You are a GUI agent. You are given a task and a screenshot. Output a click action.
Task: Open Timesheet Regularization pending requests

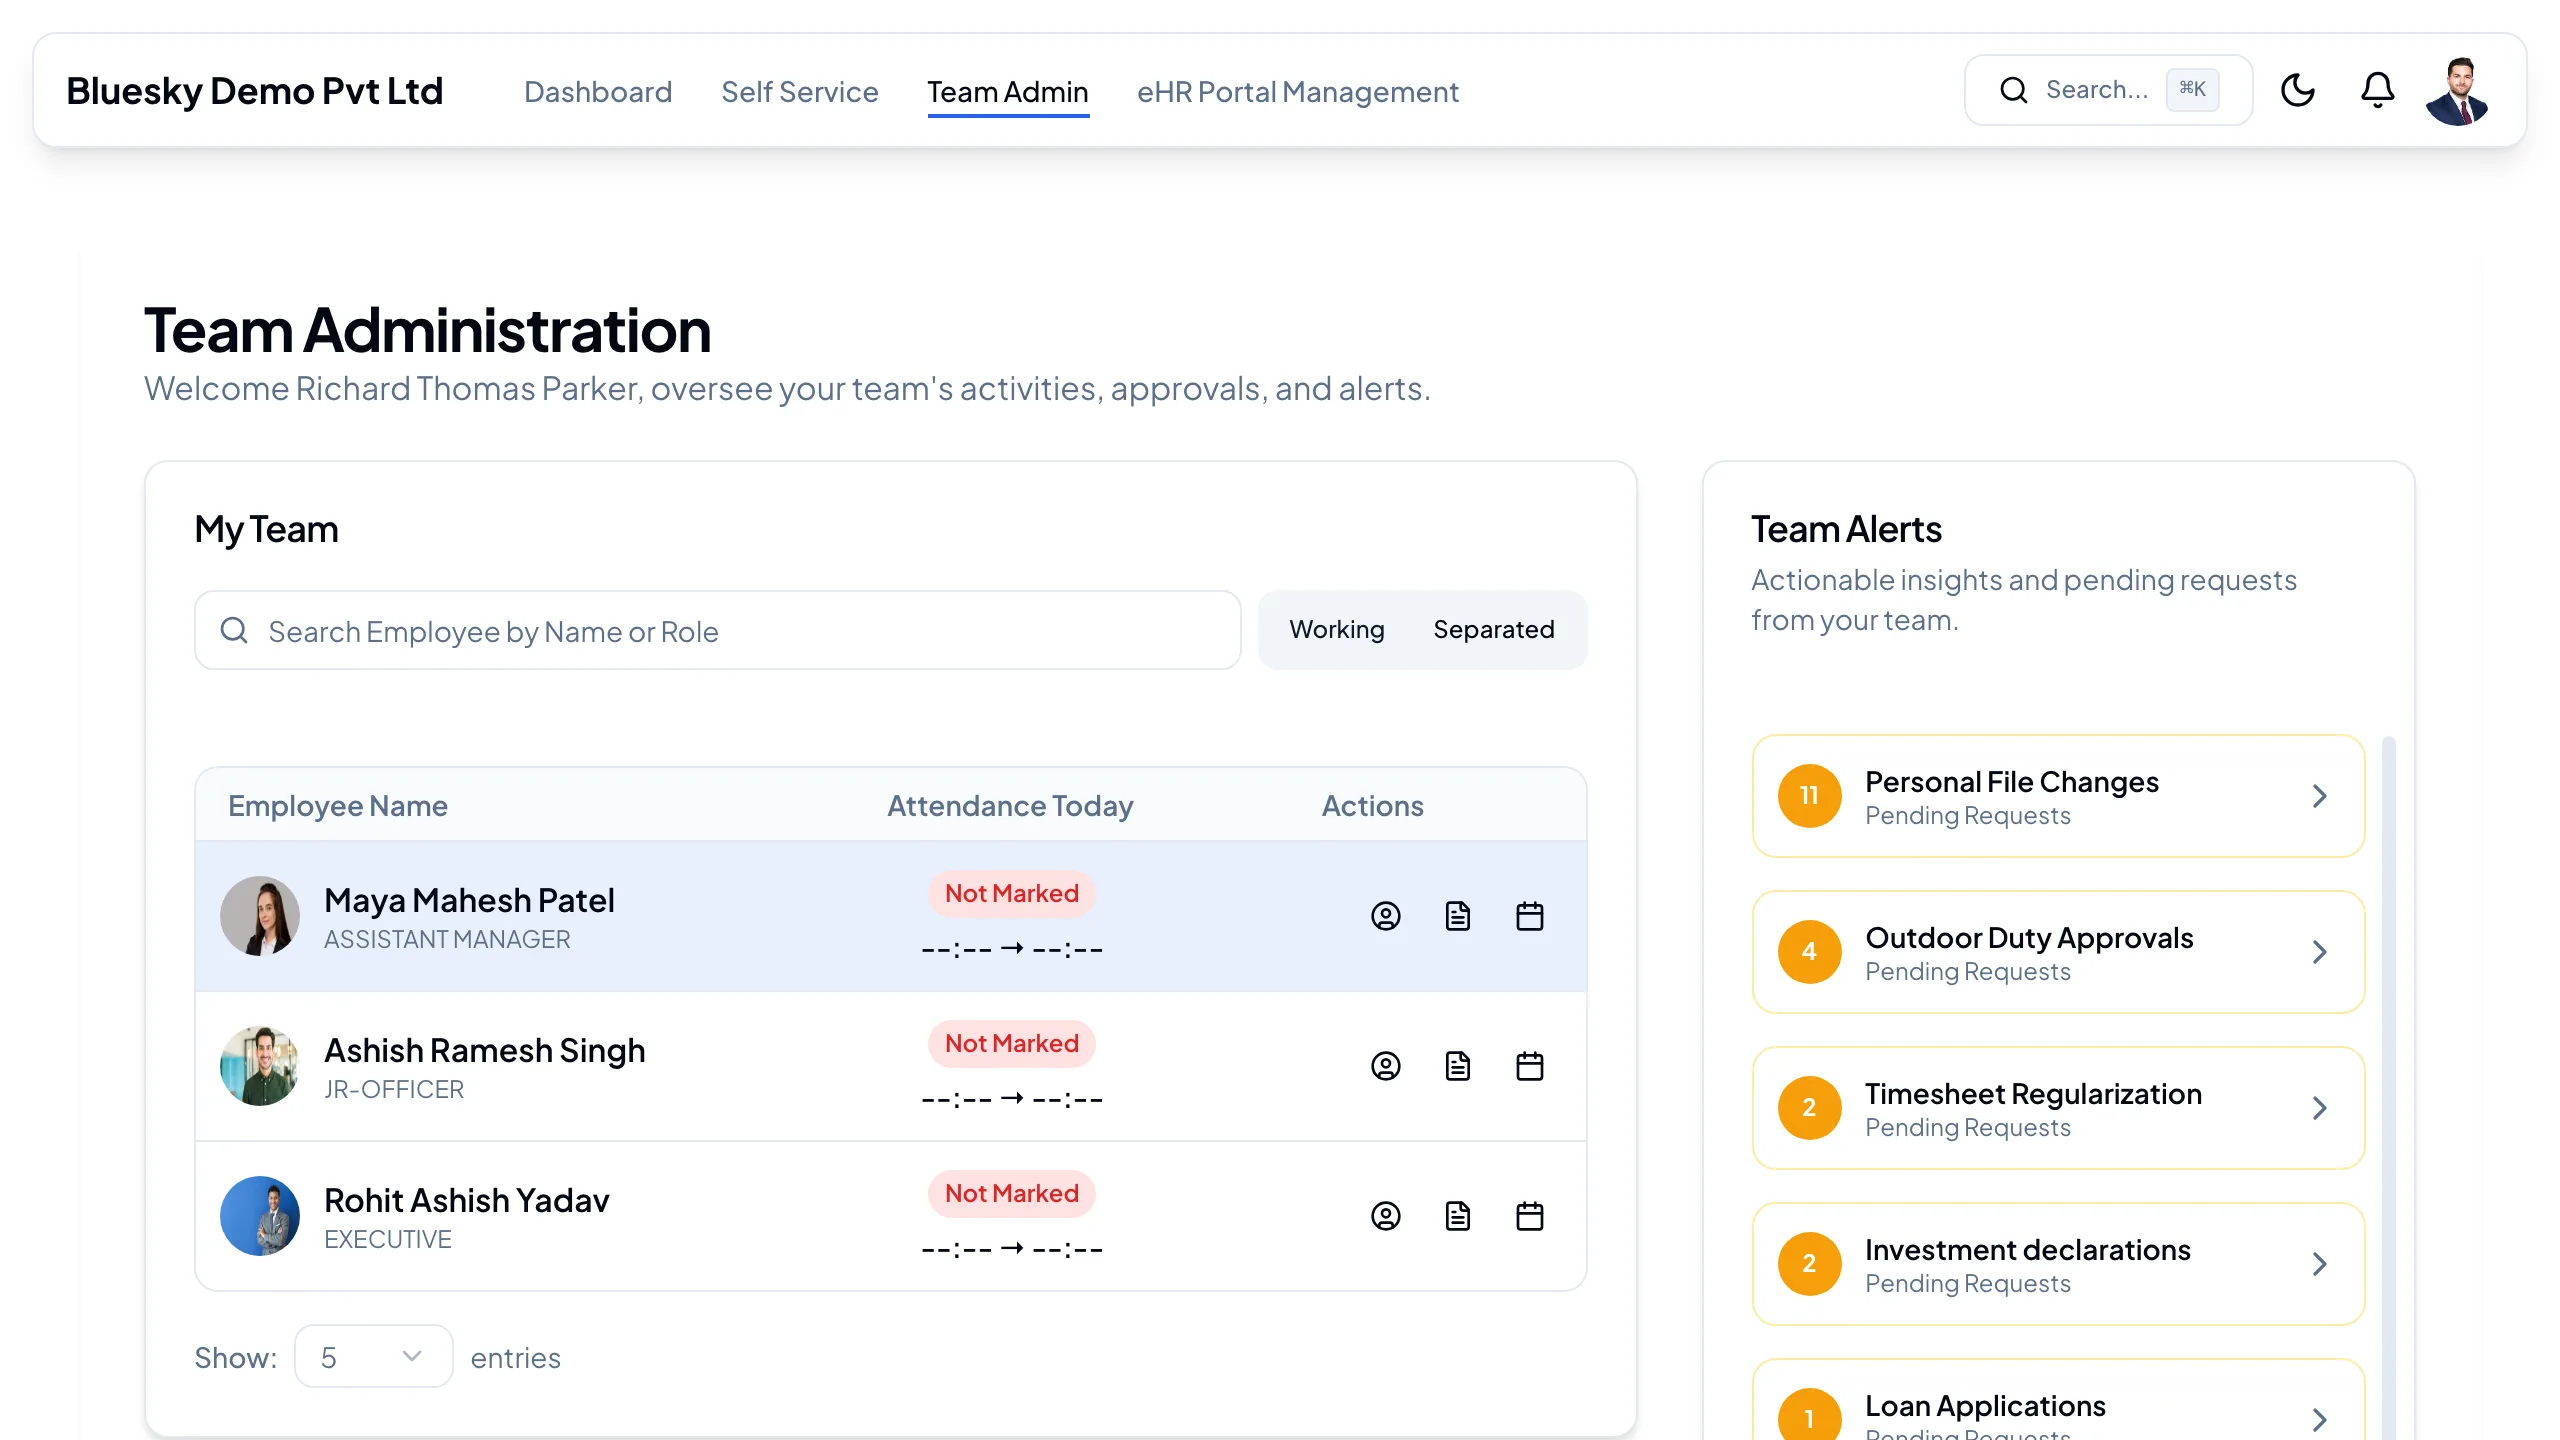(x=2058, y=1108)
